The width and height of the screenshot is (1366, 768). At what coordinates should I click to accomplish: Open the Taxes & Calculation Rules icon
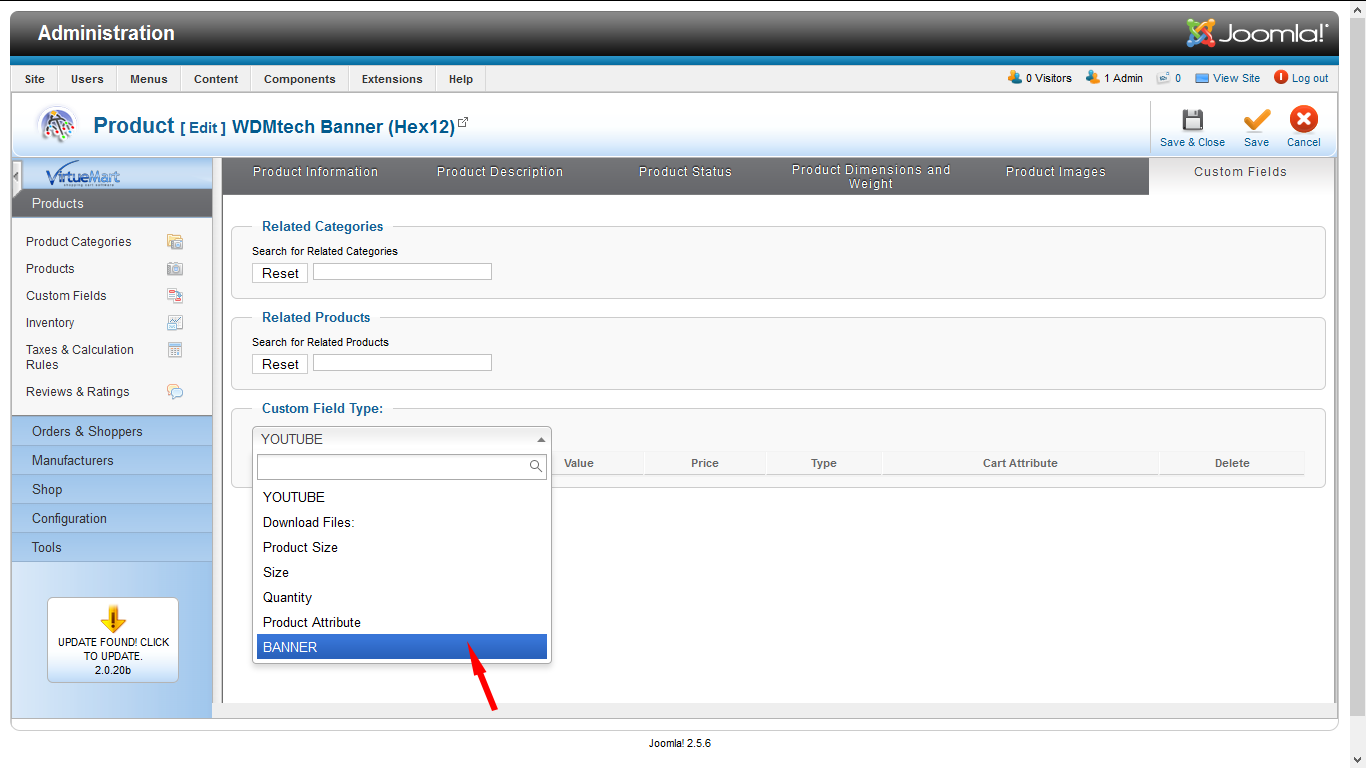(175, 350)
